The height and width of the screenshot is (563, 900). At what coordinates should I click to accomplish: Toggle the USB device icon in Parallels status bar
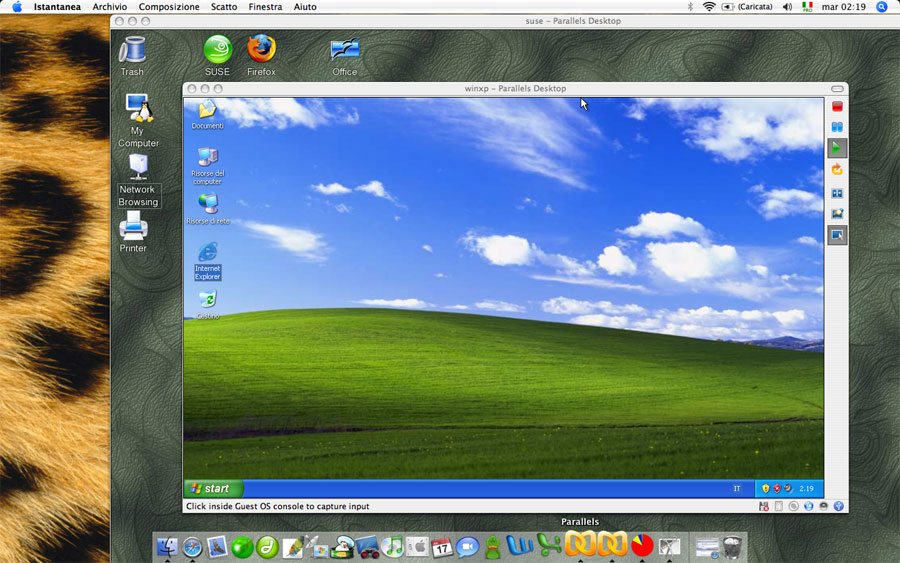(x=838, y=506)
